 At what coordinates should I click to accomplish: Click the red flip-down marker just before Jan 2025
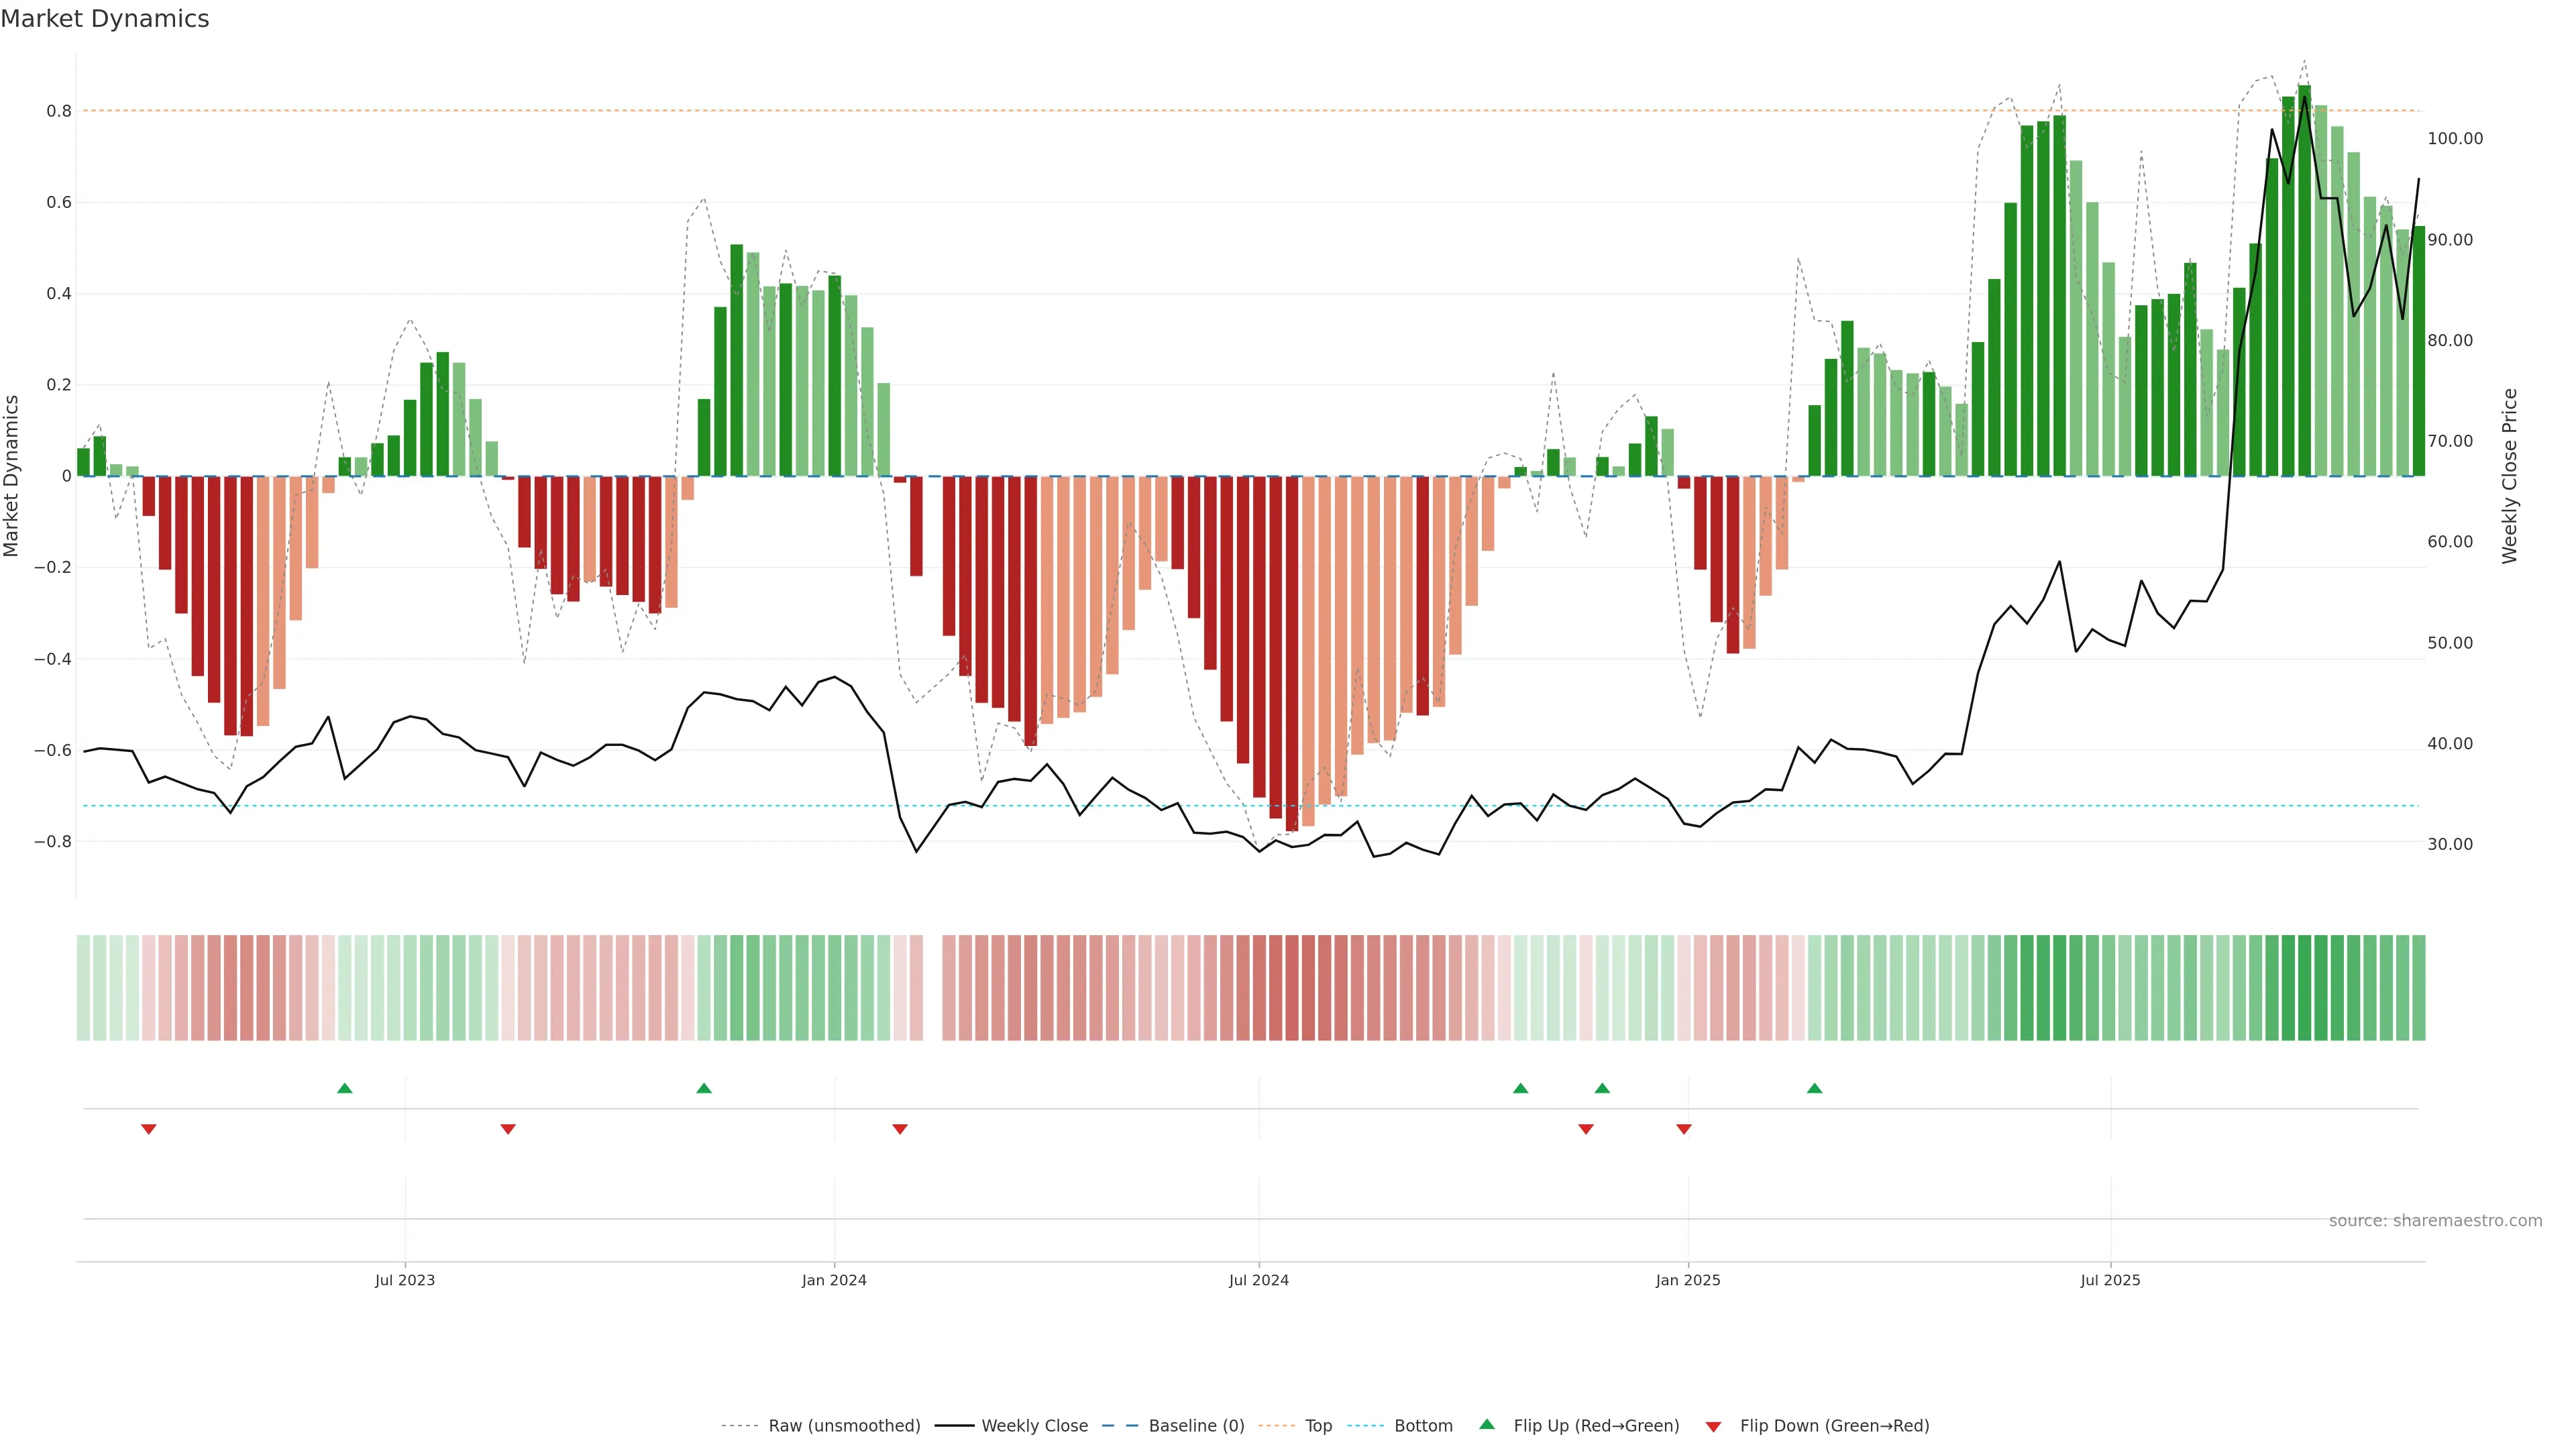pyautogui.click(x=1684, y=1129)
